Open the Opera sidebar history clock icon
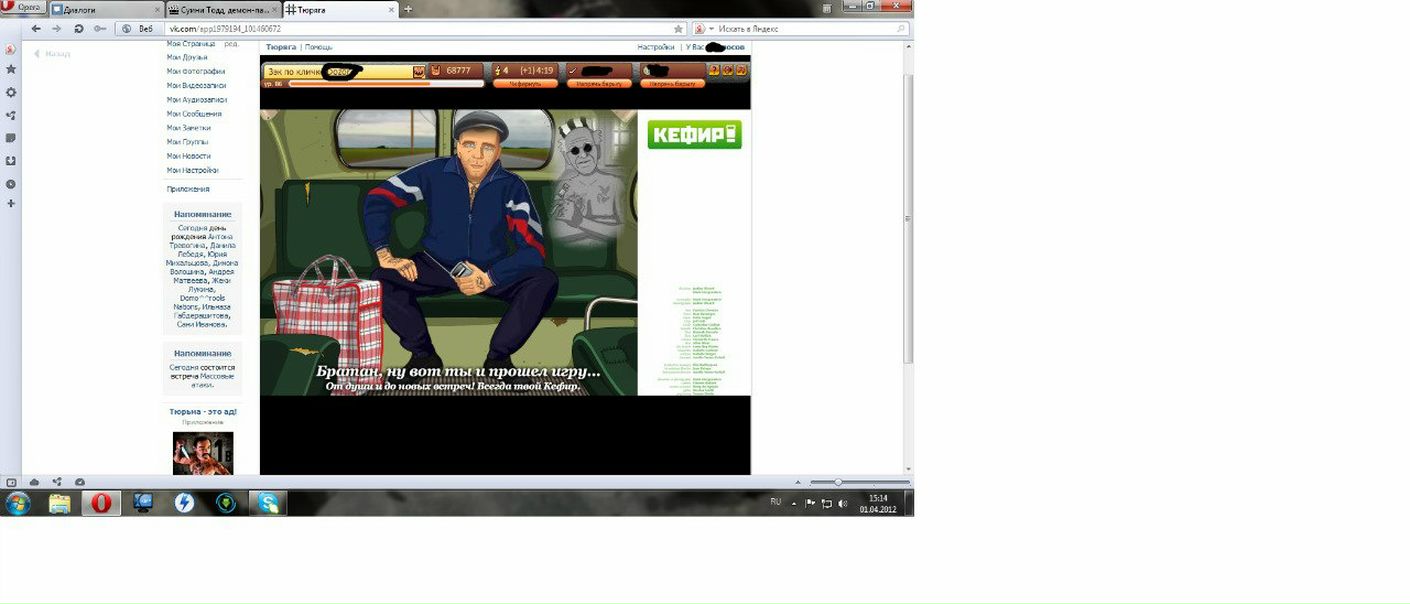This screenshot has width=1410, height=604. 11,184
